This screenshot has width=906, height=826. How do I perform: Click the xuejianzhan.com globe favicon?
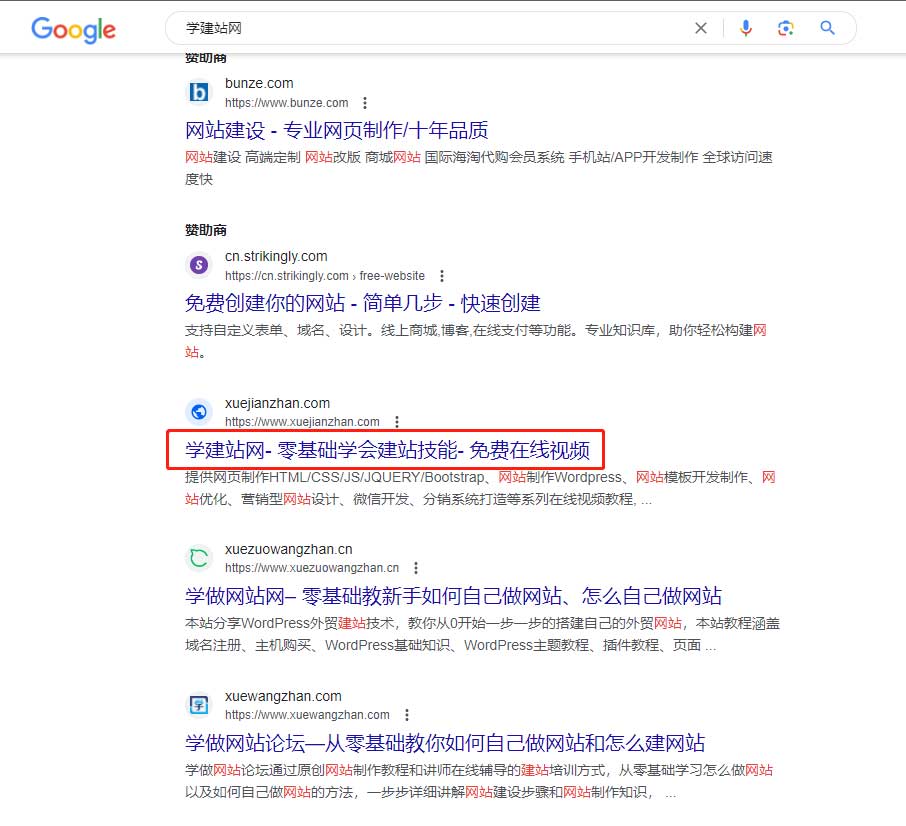click(x=199, y=412)
